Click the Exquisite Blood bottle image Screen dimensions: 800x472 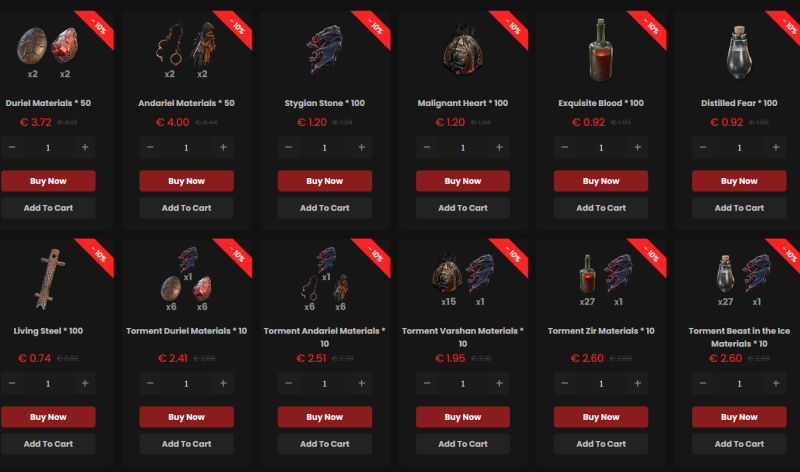coord(601,50)
